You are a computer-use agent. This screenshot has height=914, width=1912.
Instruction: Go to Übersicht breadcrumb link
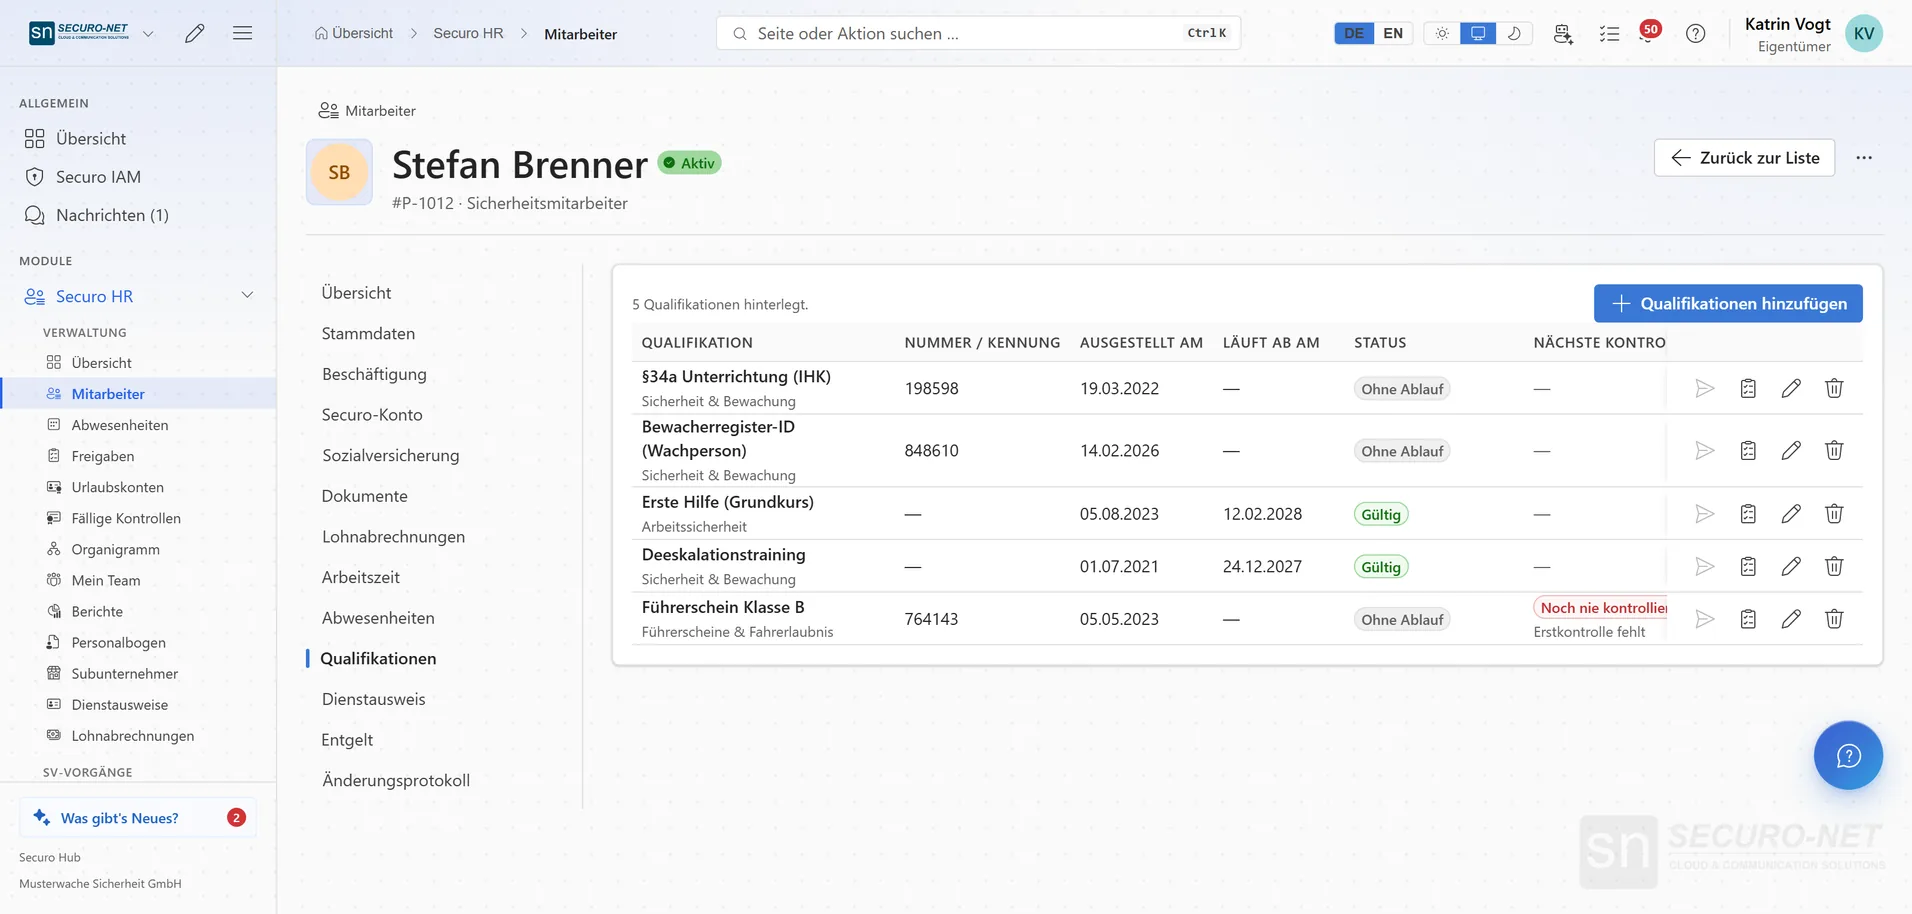(x=354, y=33)
